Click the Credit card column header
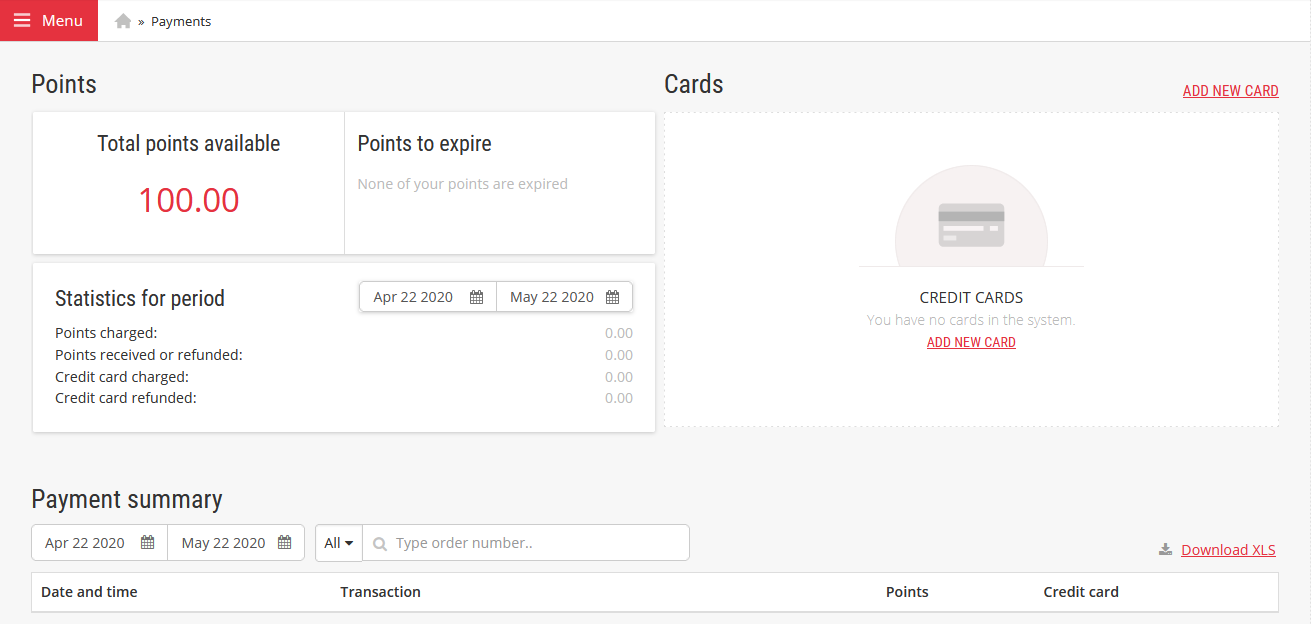1311x624 pixels. pos(1081,592)
